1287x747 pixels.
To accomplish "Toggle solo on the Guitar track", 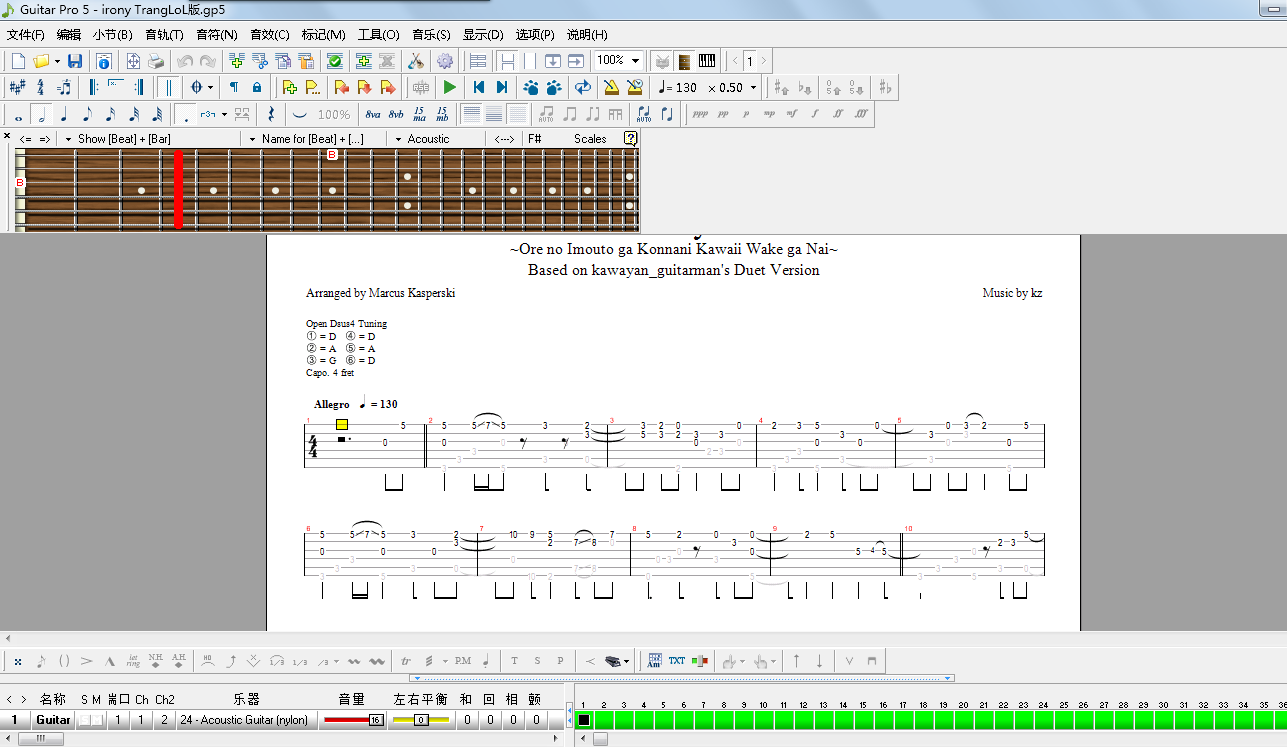I will tap(86, 720).
